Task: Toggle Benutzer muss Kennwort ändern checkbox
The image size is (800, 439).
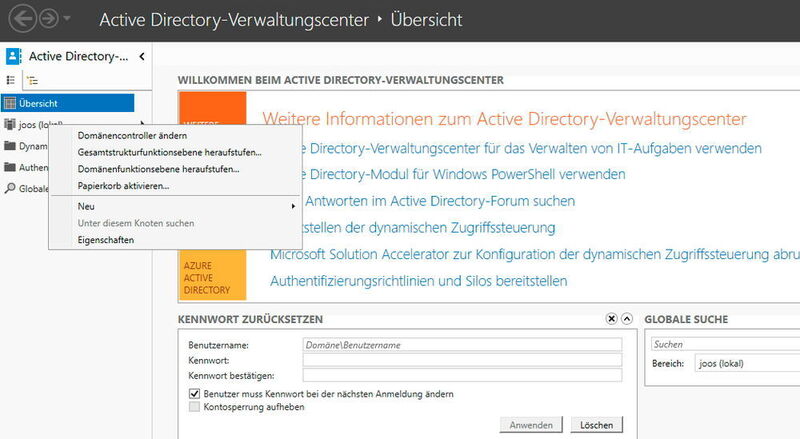Action: tap(194, 394)
